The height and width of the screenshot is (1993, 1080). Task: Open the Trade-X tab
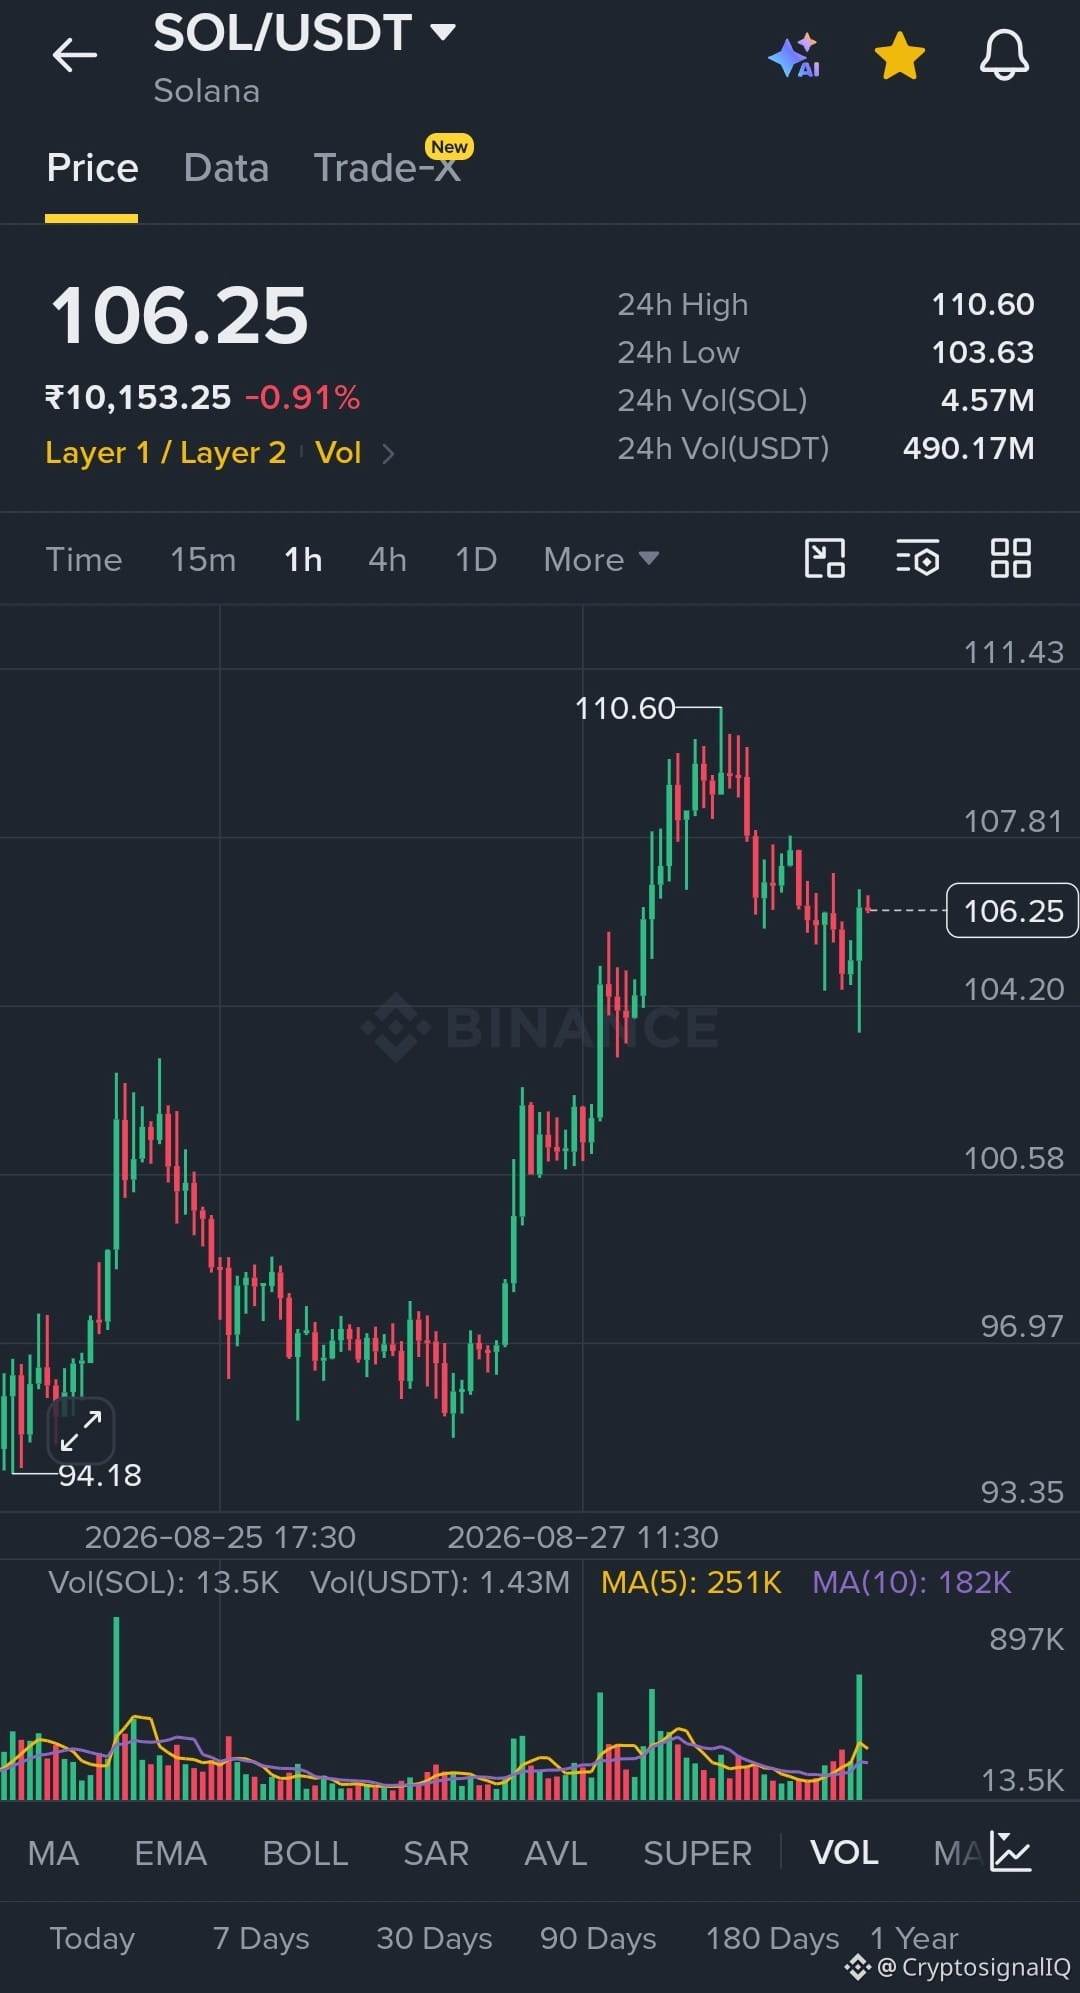pos(387,168)
